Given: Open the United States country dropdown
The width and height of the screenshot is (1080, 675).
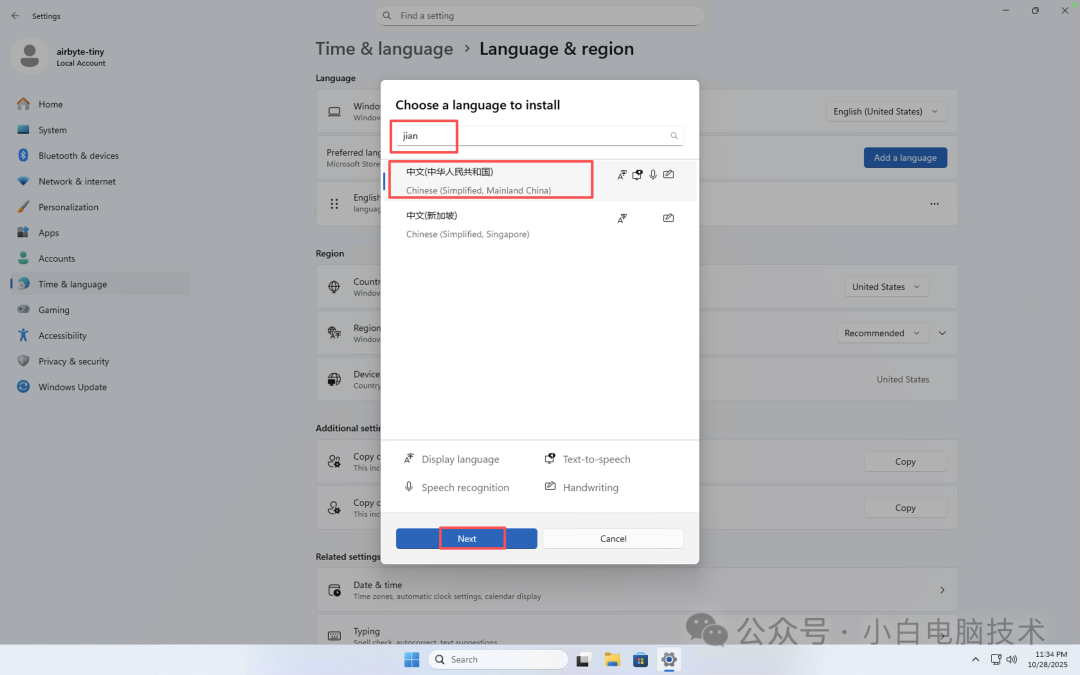Looking at the screenshot, I should (886, 287).
